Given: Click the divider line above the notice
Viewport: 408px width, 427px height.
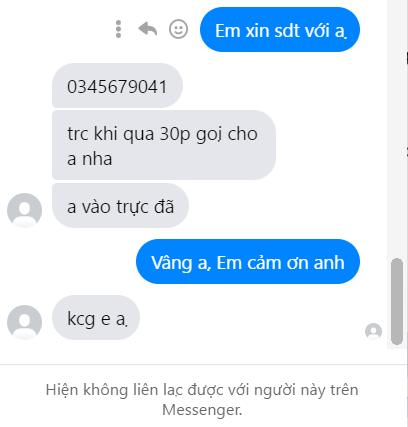Looking at the screenshot, I should (204, 365).
